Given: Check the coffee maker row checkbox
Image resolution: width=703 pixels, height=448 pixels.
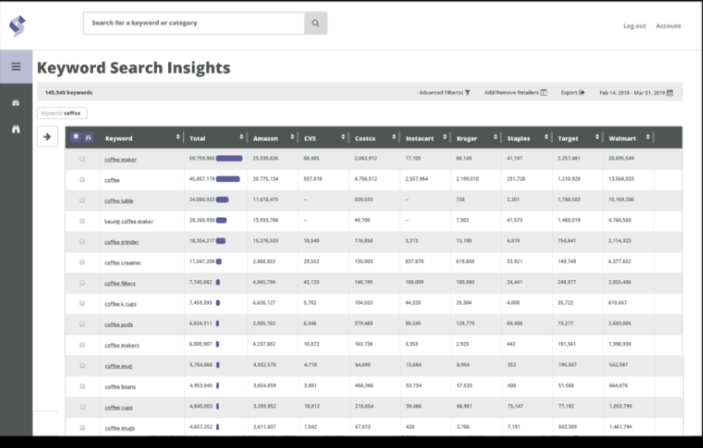Looking at the screenshot, I should click(x=82, y=159).
